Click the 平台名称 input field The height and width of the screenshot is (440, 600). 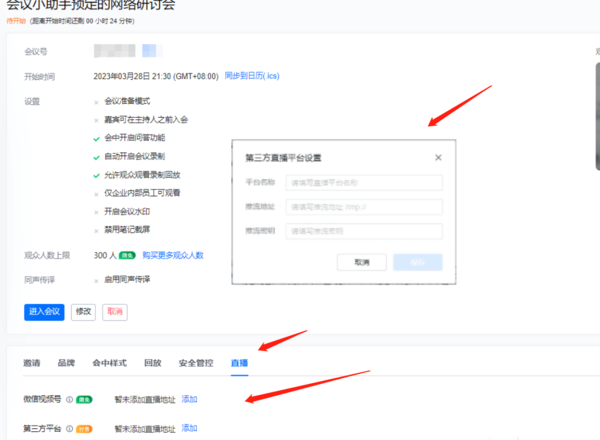[x=364, y=183]
